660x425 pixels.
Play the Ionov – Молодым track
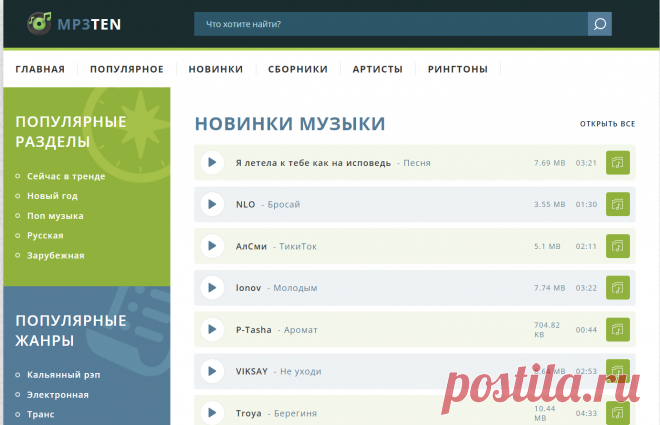coord(211,288)
